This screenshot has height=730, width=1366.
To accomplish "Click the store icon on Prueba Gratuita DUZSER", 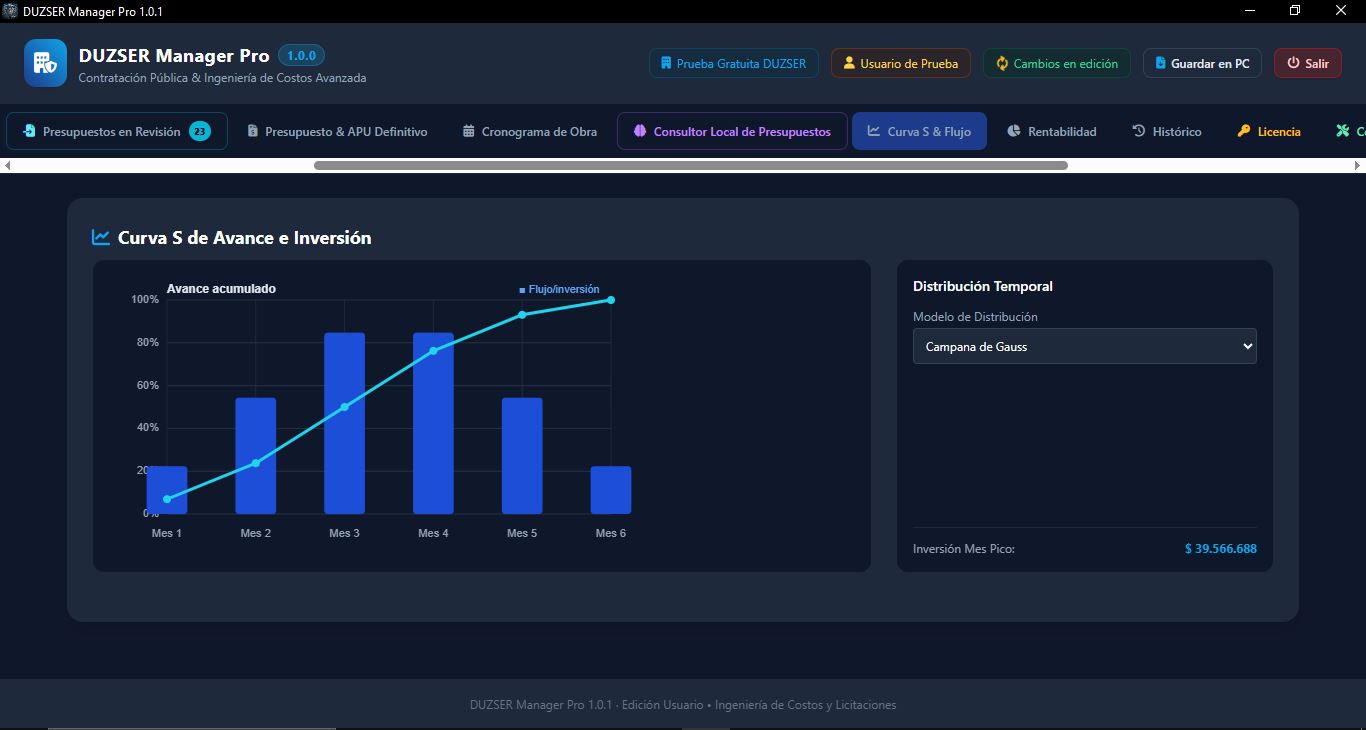I will point(664,64).
